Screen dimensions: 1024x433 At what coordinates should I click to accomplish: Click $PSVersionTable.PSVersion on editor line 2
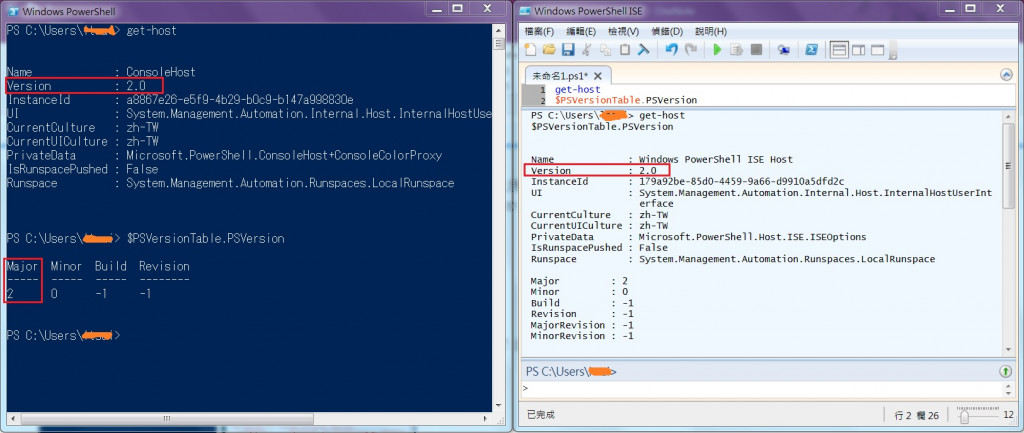click(x=626, y=100)
